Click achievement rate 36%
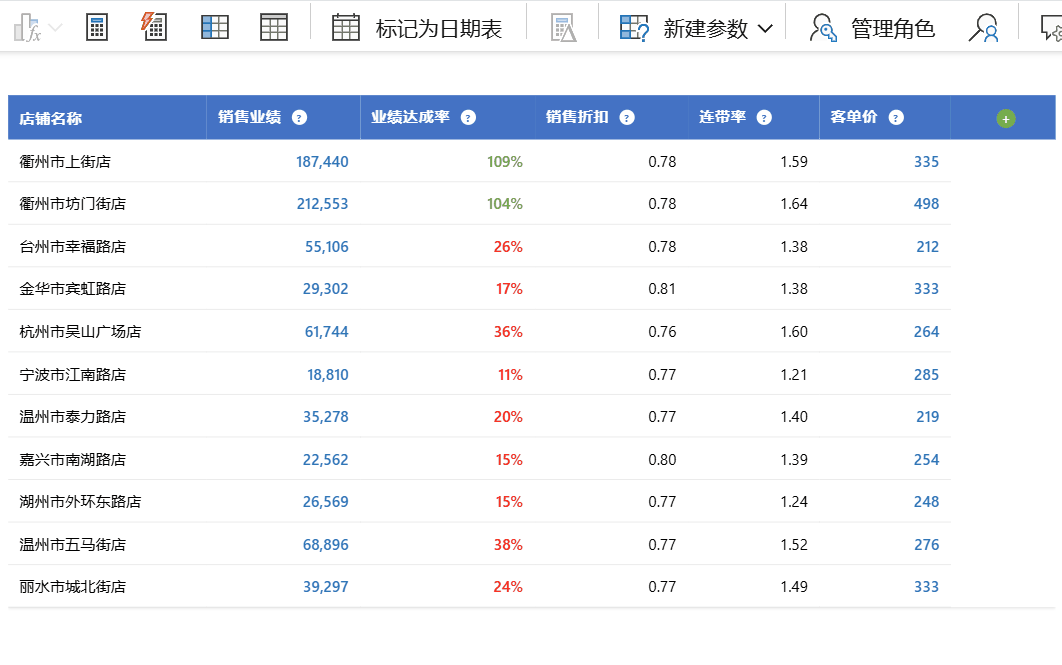This screenshot has width=1062, height=665. [508, 332]
